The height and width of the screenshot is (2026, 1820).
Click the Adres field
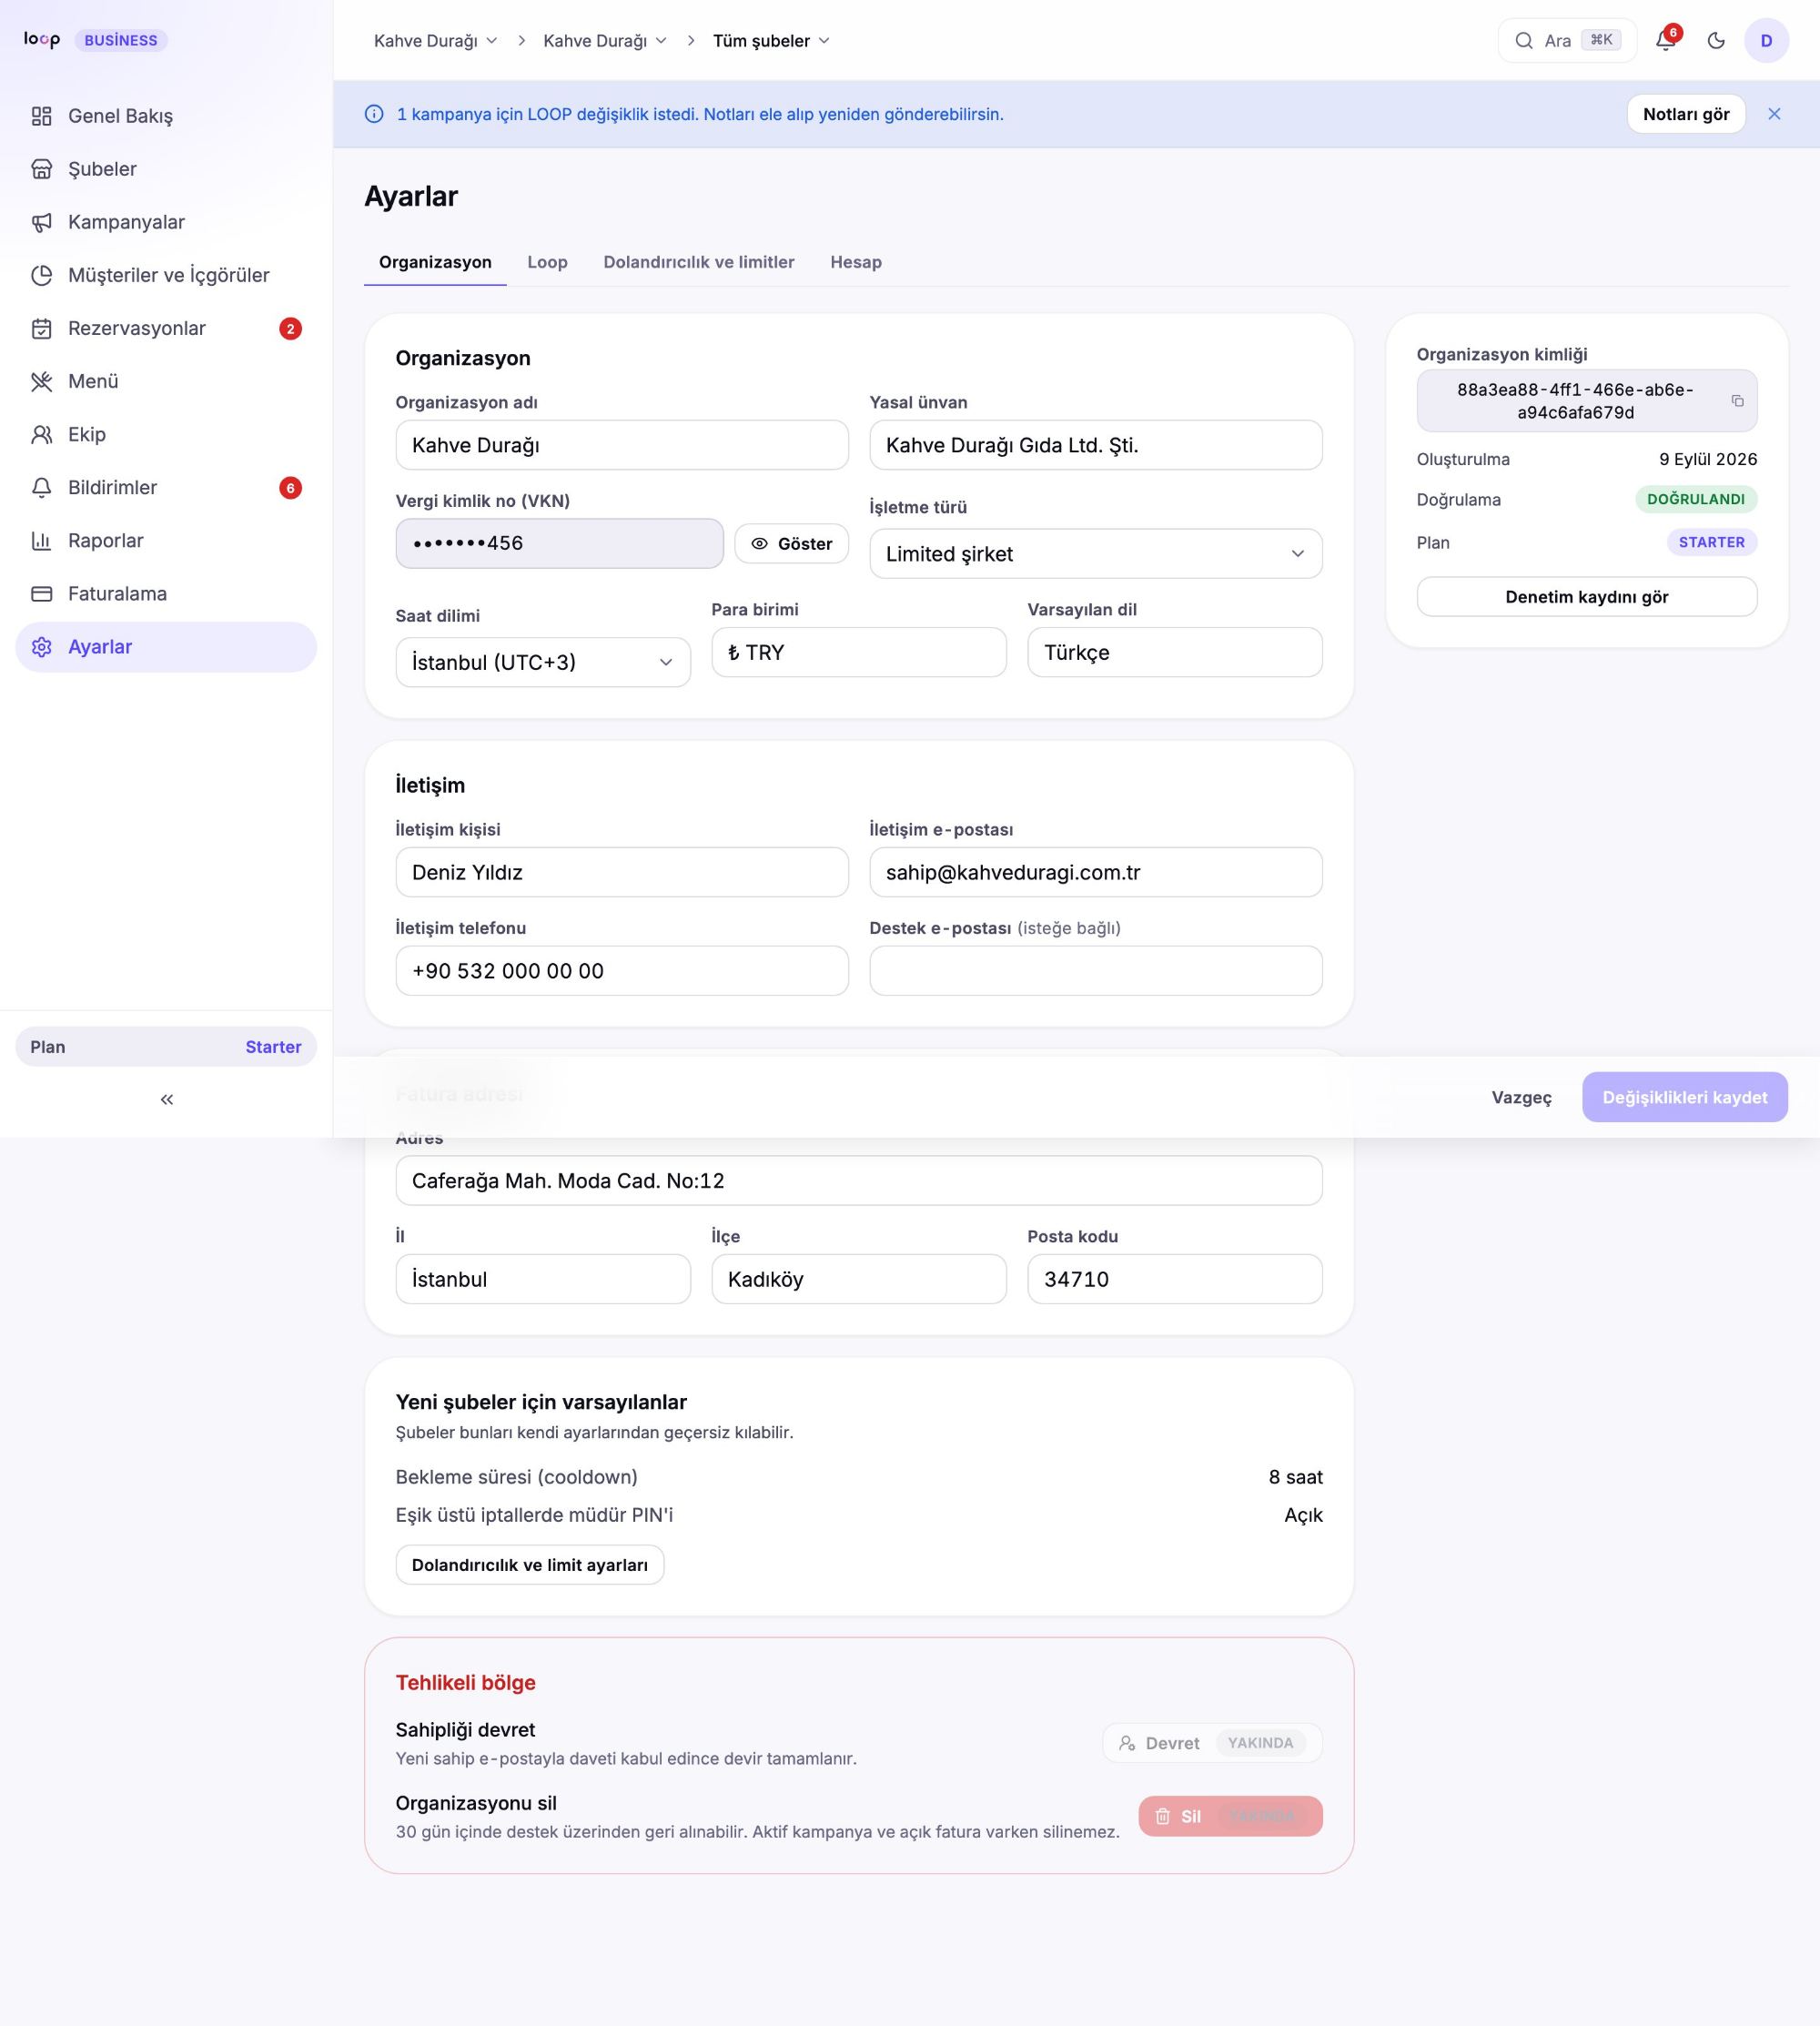tap(859, 1181)
